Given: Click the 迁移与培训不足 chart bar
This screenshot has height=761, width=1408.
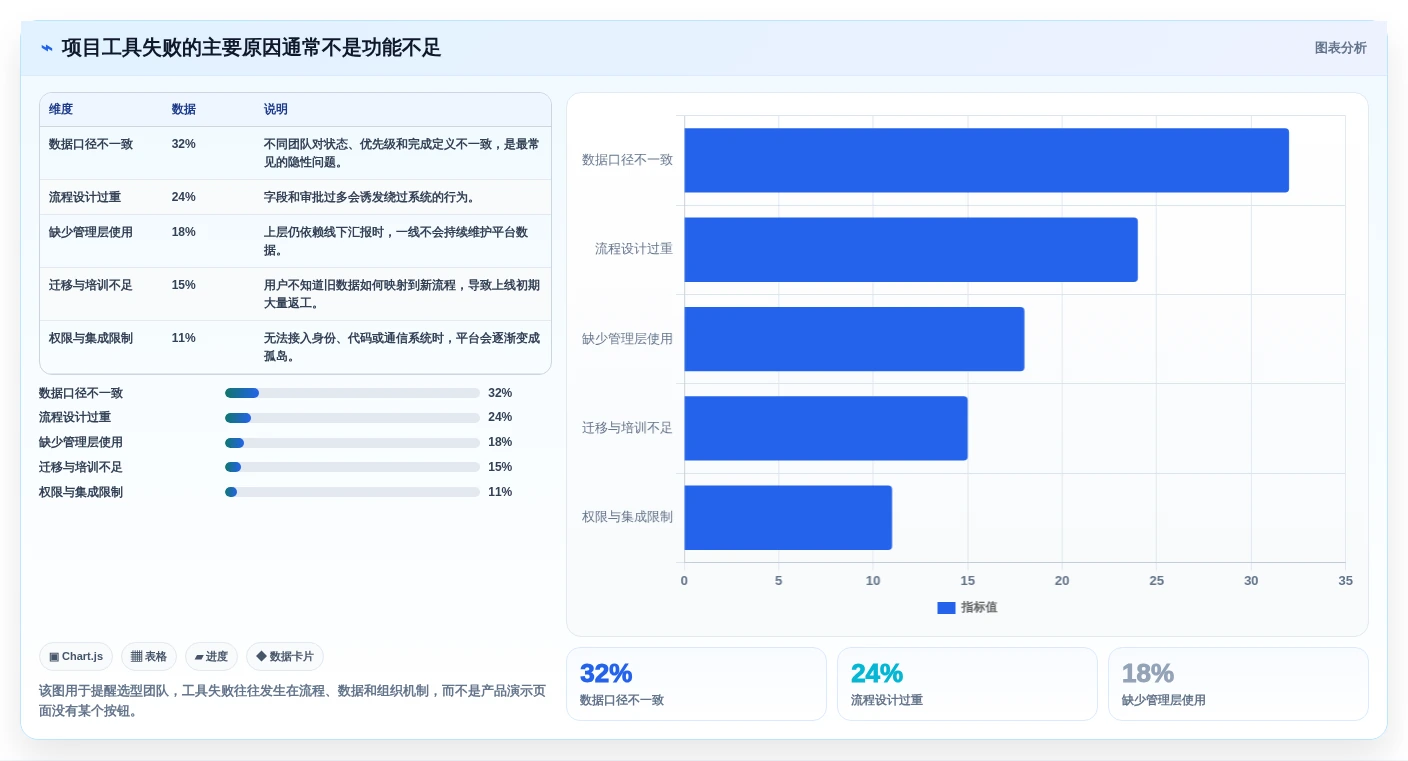Looking at the screenshot, I should point(826,428).
